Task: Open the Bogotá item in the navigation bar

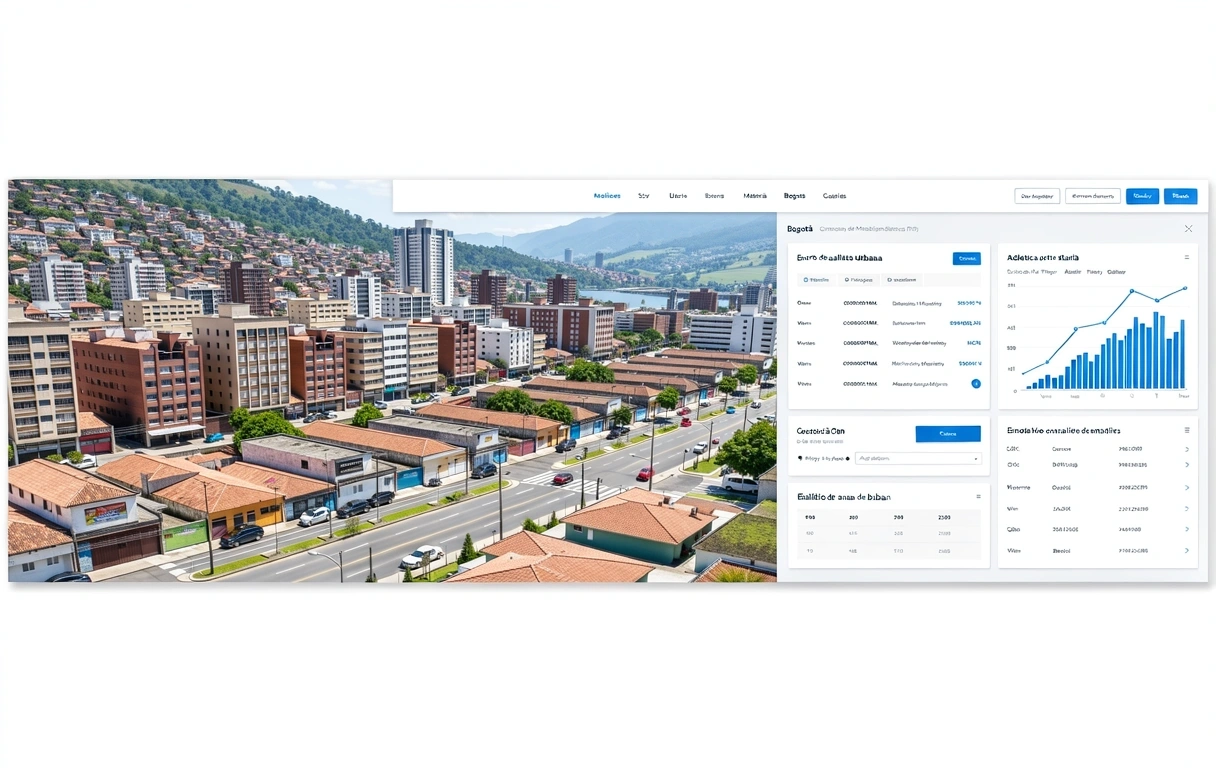Action: (x=794, y=195)
